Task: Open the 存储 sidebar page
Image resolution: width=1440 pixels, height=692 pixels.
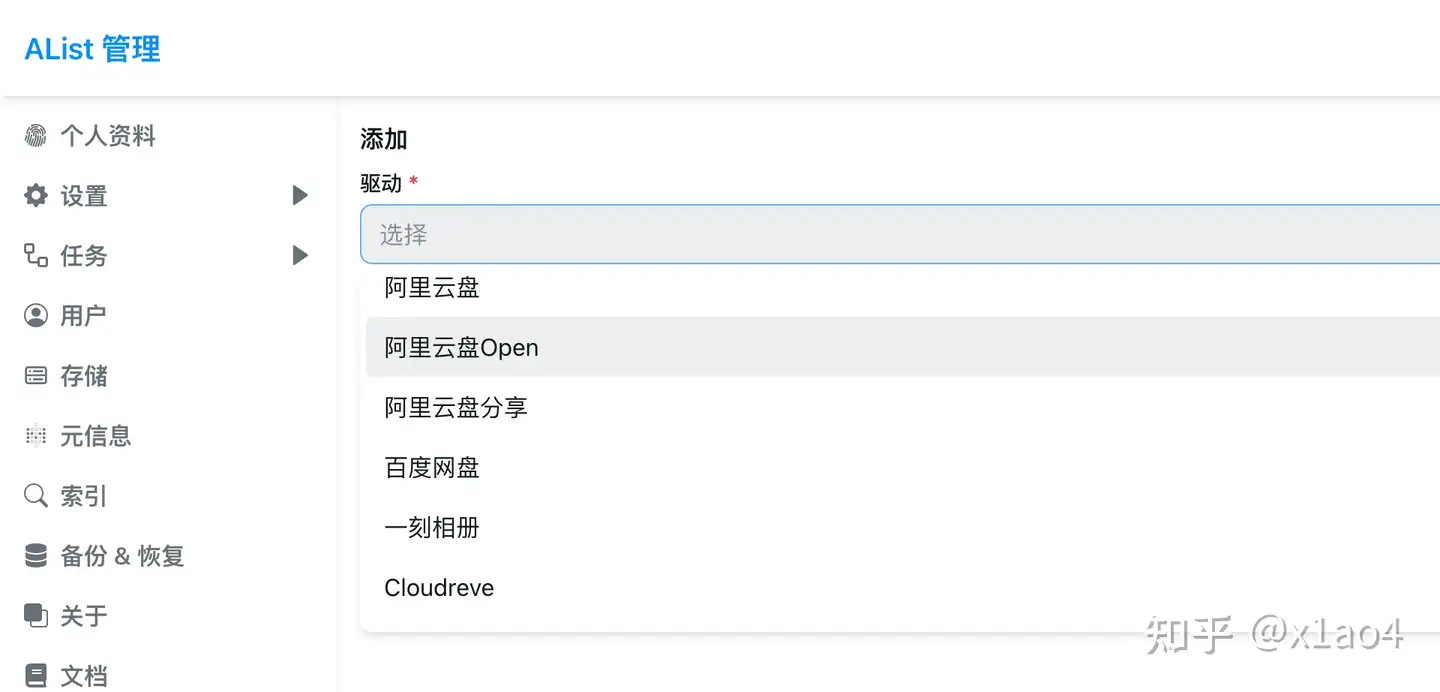Action: click(x=84, y=376)
